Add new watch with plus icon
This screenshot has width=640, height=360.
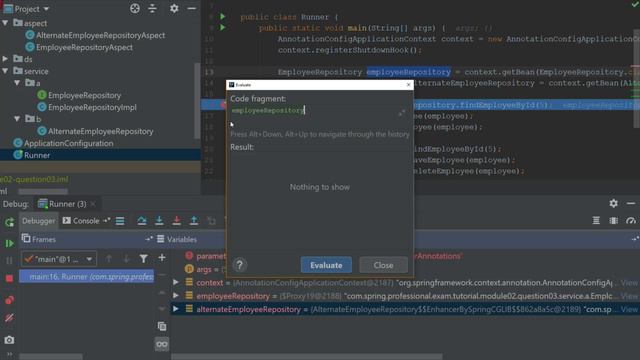[x=162, y=258]
